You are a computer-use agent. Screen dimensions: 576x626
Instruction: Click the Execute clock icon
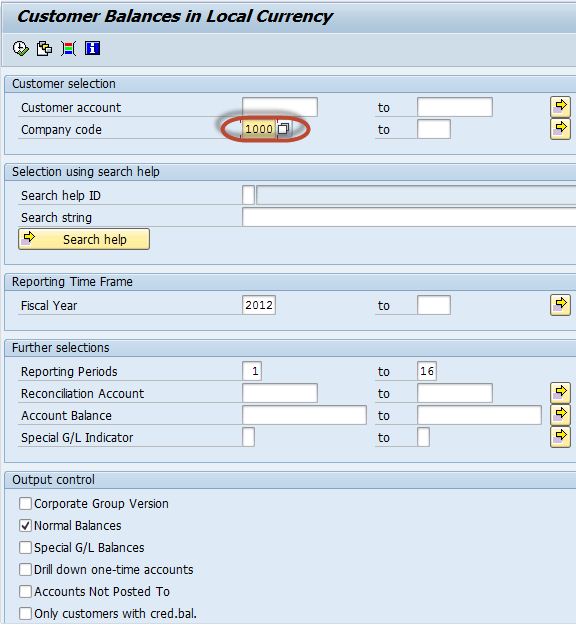click(20, 49)
